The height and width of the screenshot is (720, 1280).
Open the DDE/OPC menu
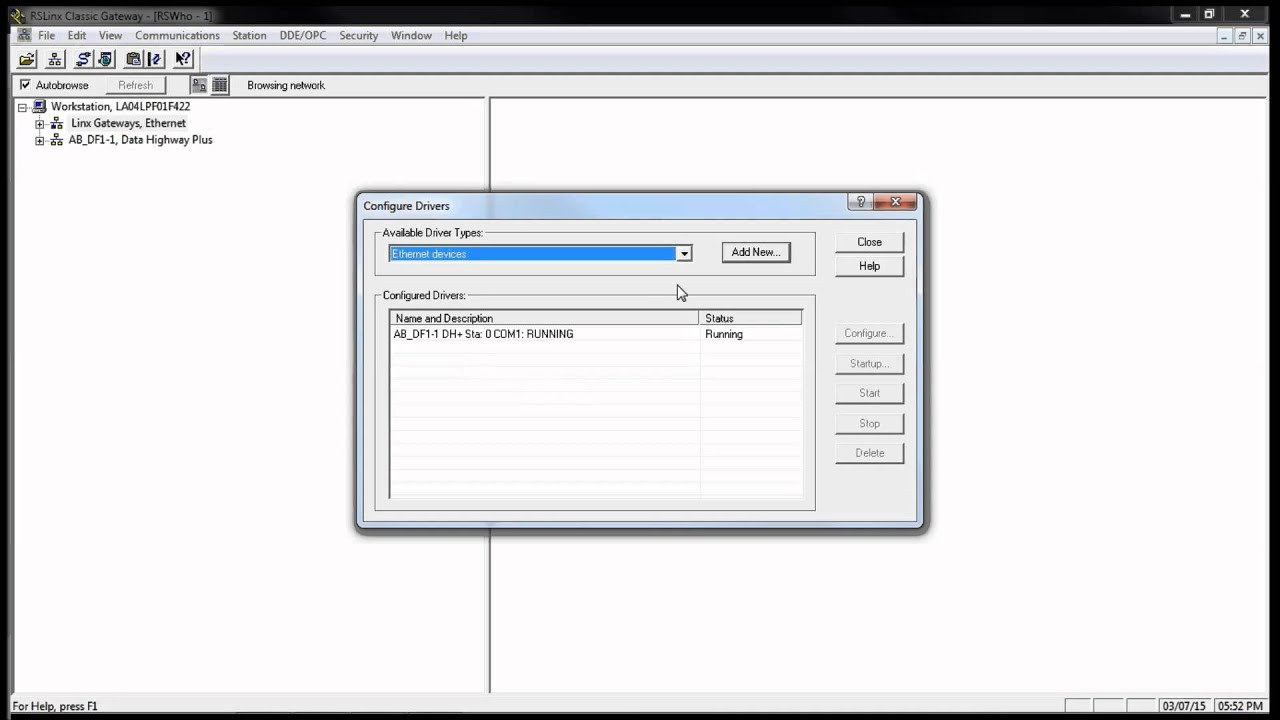click(x=303, y=35)
